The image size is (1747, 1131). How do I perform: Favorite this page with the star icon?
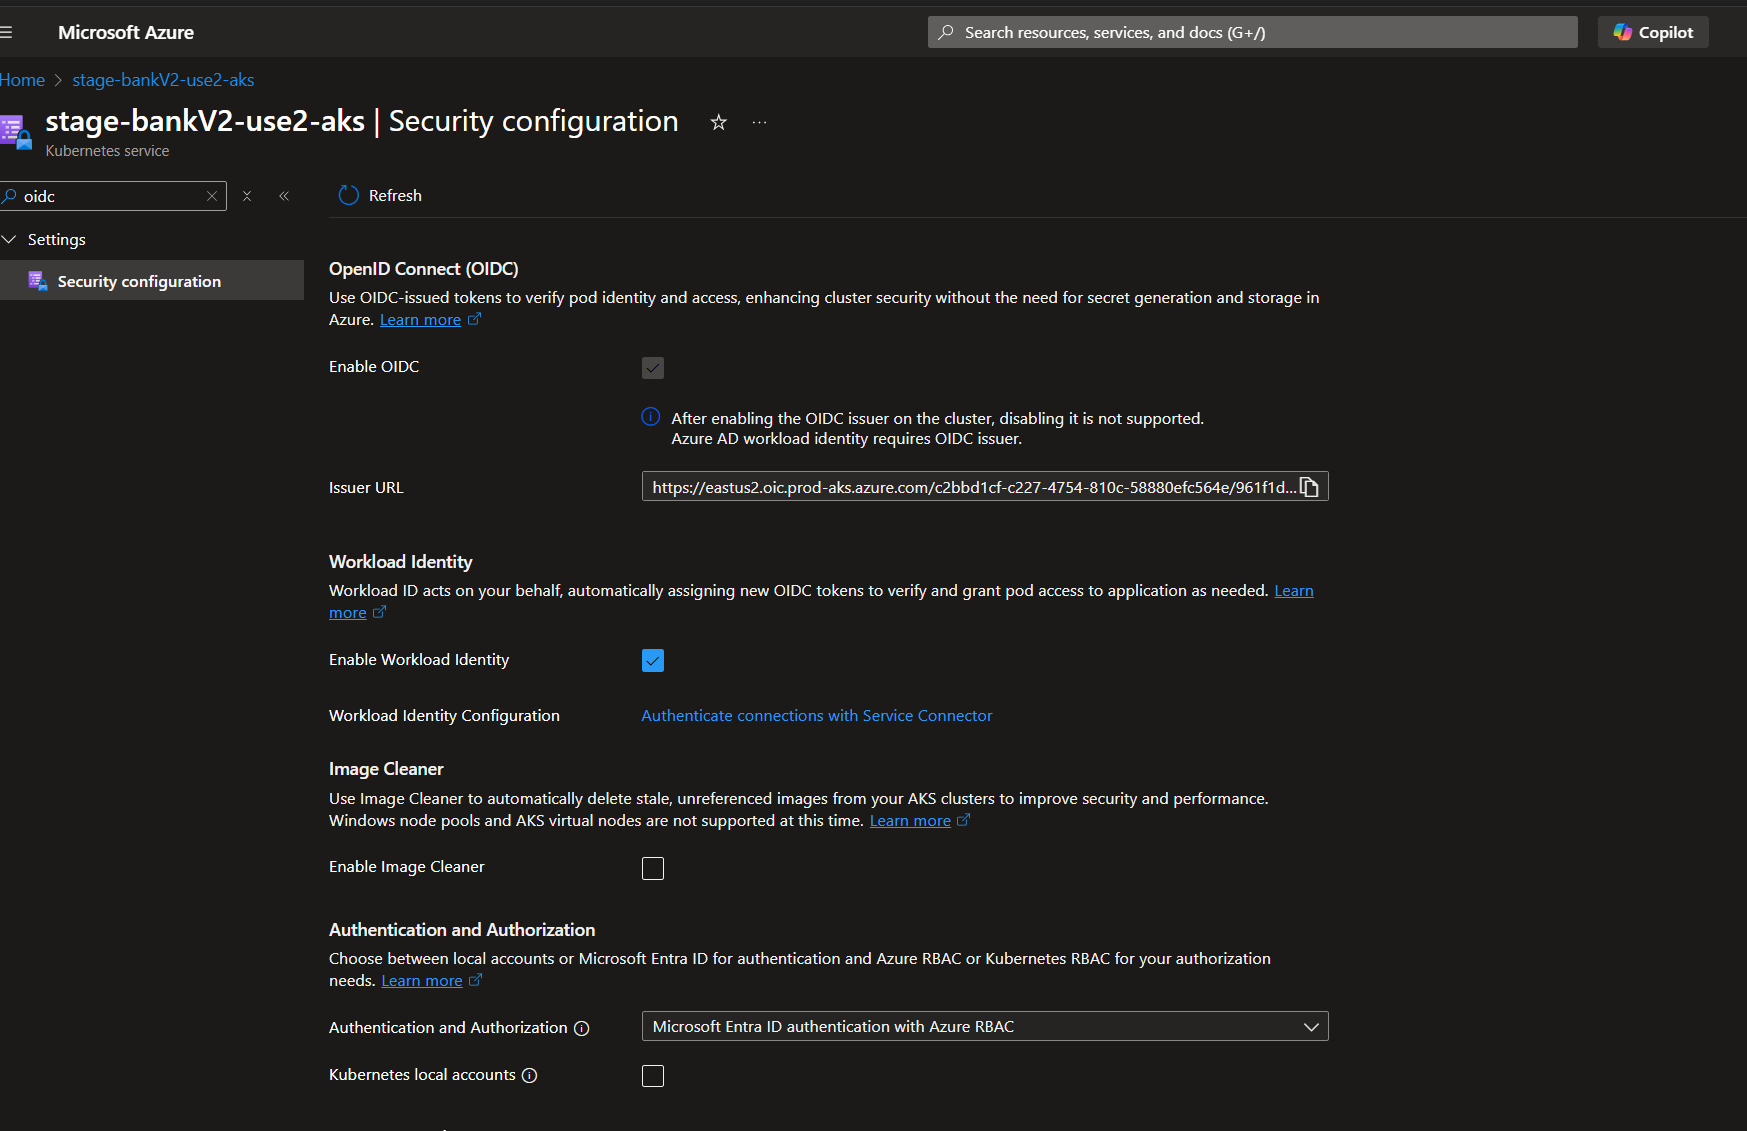coord(718,122)
